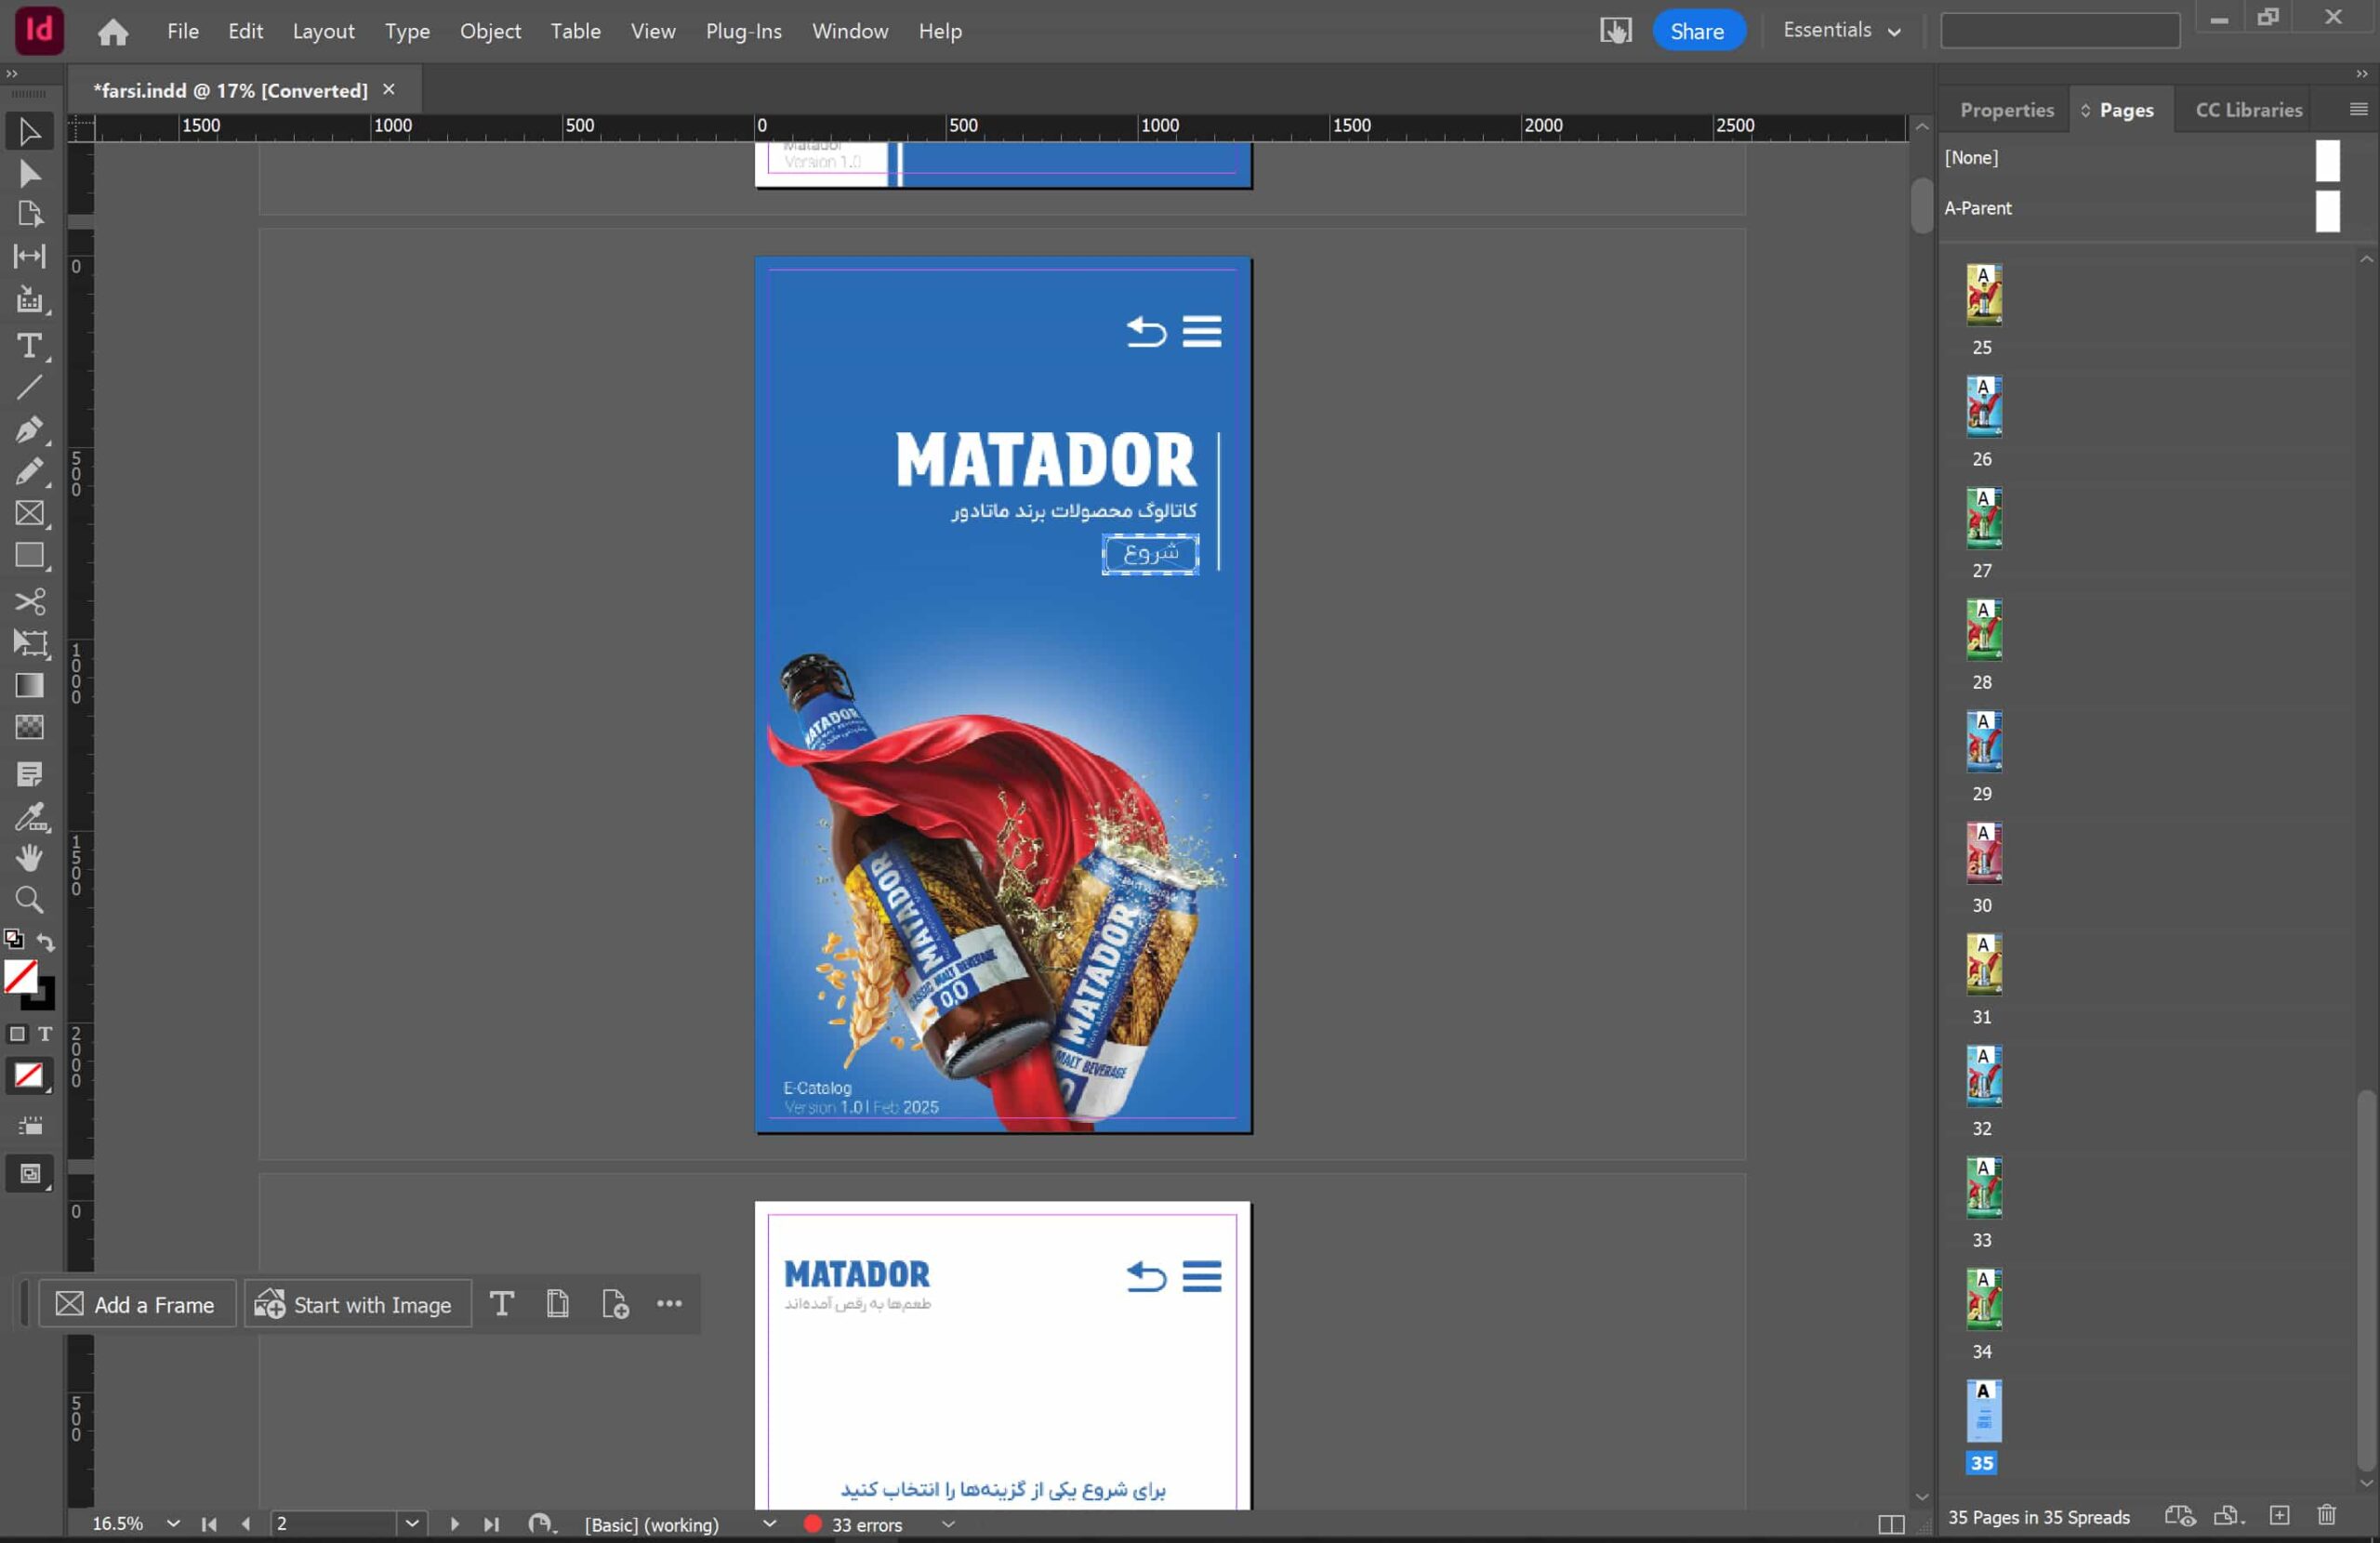Viewport: 2380px width, 1543px height.
Task: Switch to the Properties tab
Action: (x=2006, y=110)
